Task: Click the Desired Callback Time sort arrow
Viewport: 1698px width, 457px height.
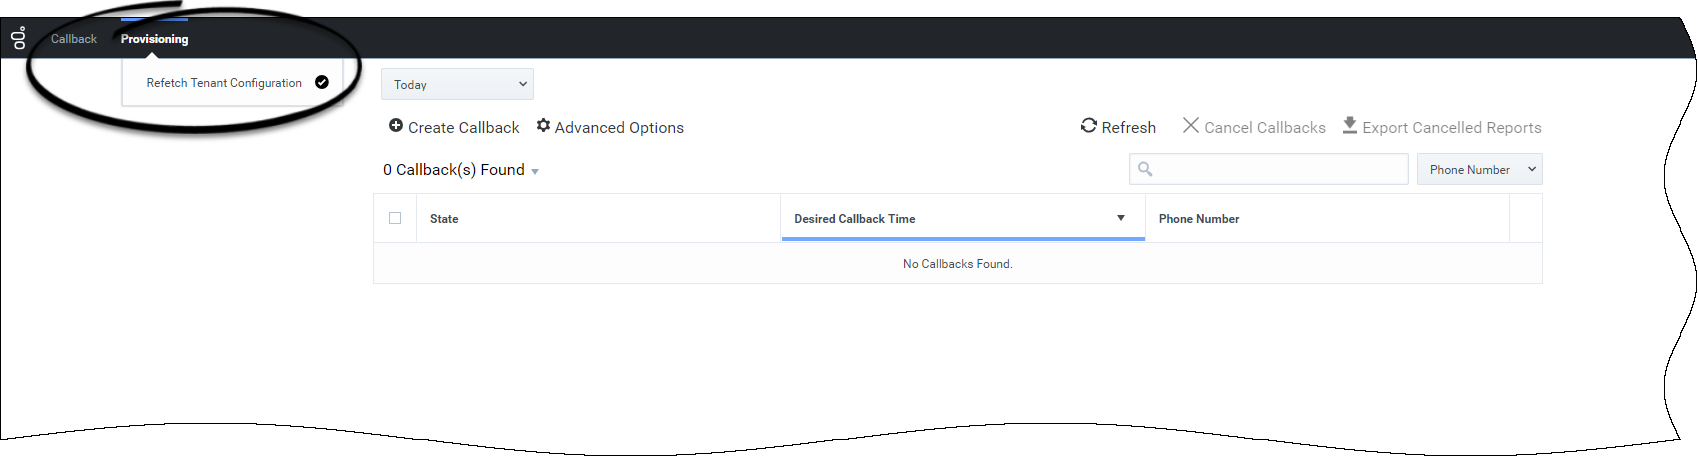Action: coord(1121,218)
